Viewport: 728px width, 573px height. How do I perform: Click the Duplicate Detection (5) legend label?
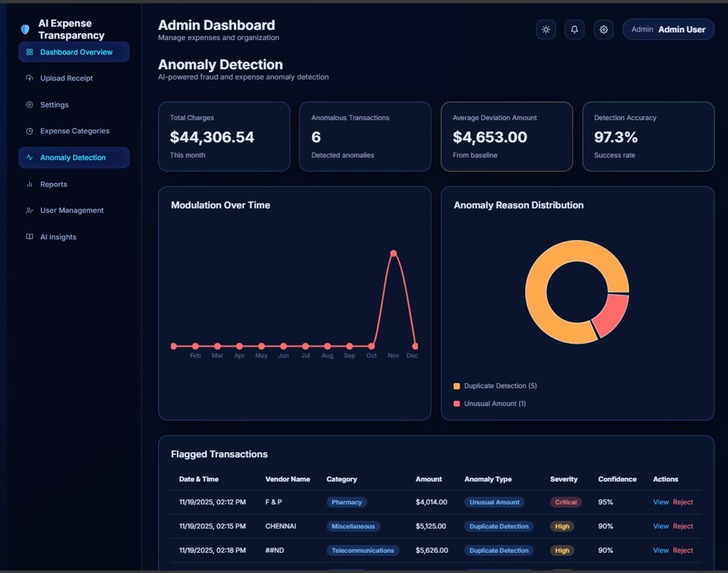tap(500, 386)
